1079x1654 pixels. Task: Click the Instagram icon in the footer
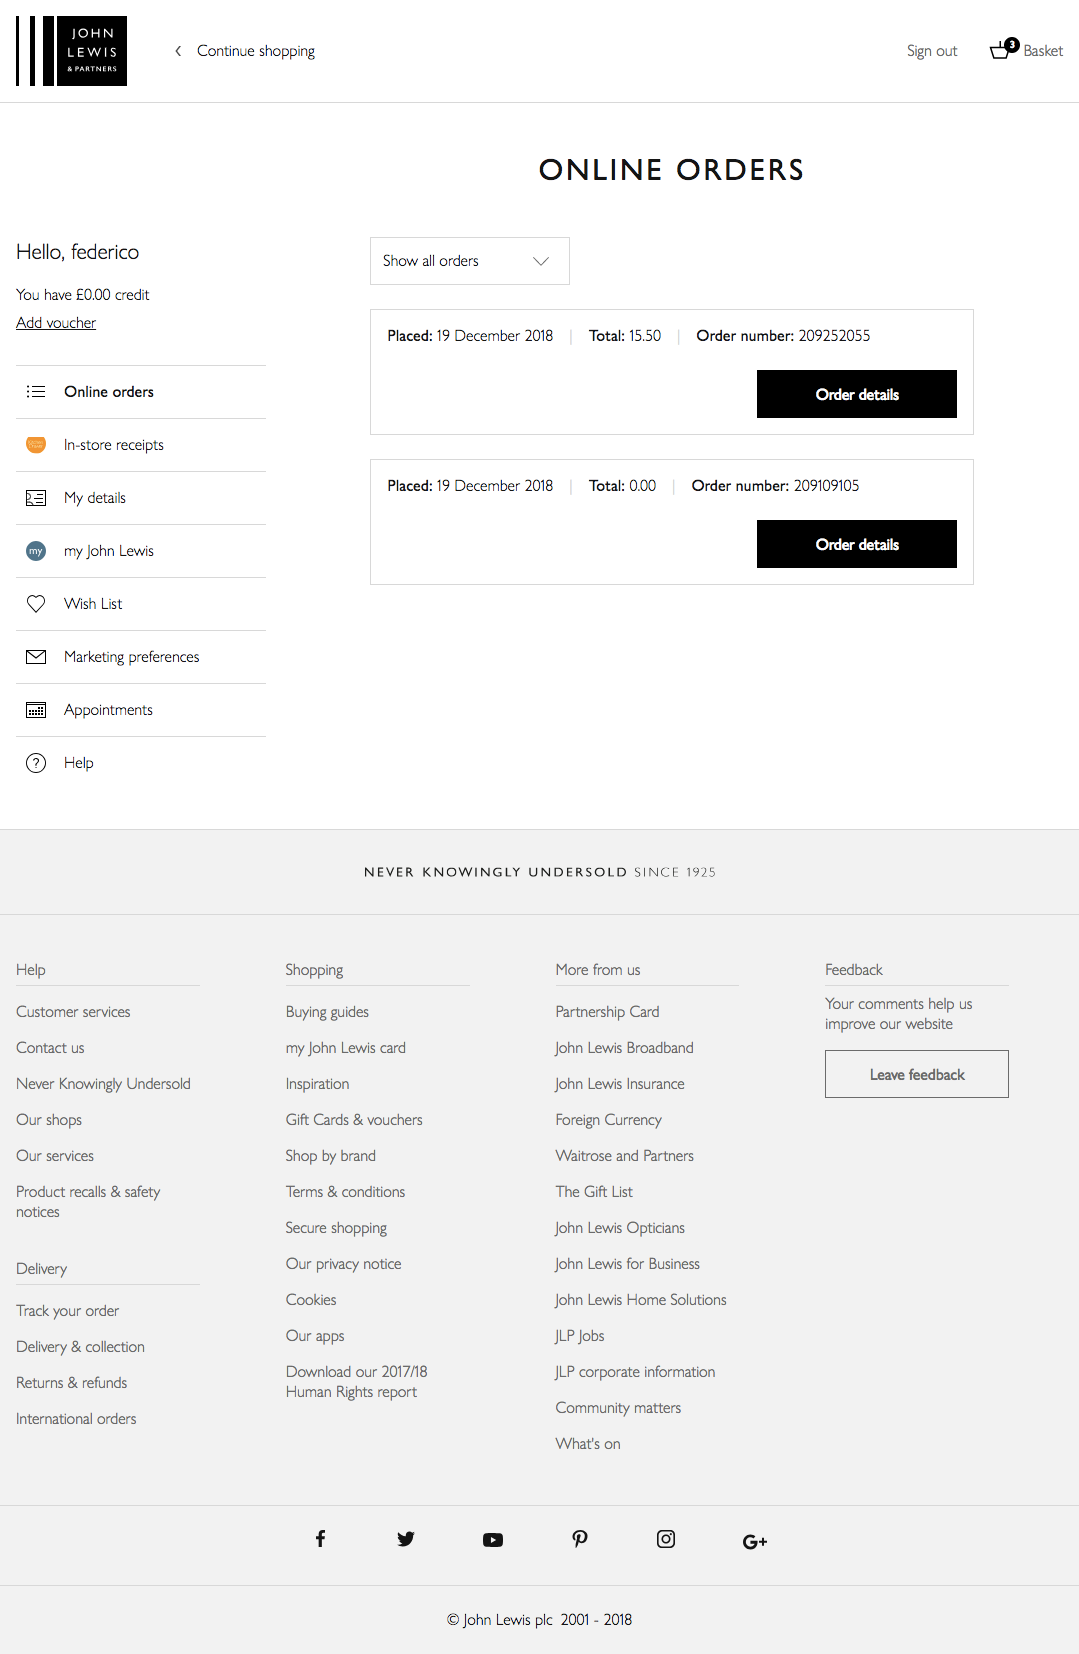666,1539
